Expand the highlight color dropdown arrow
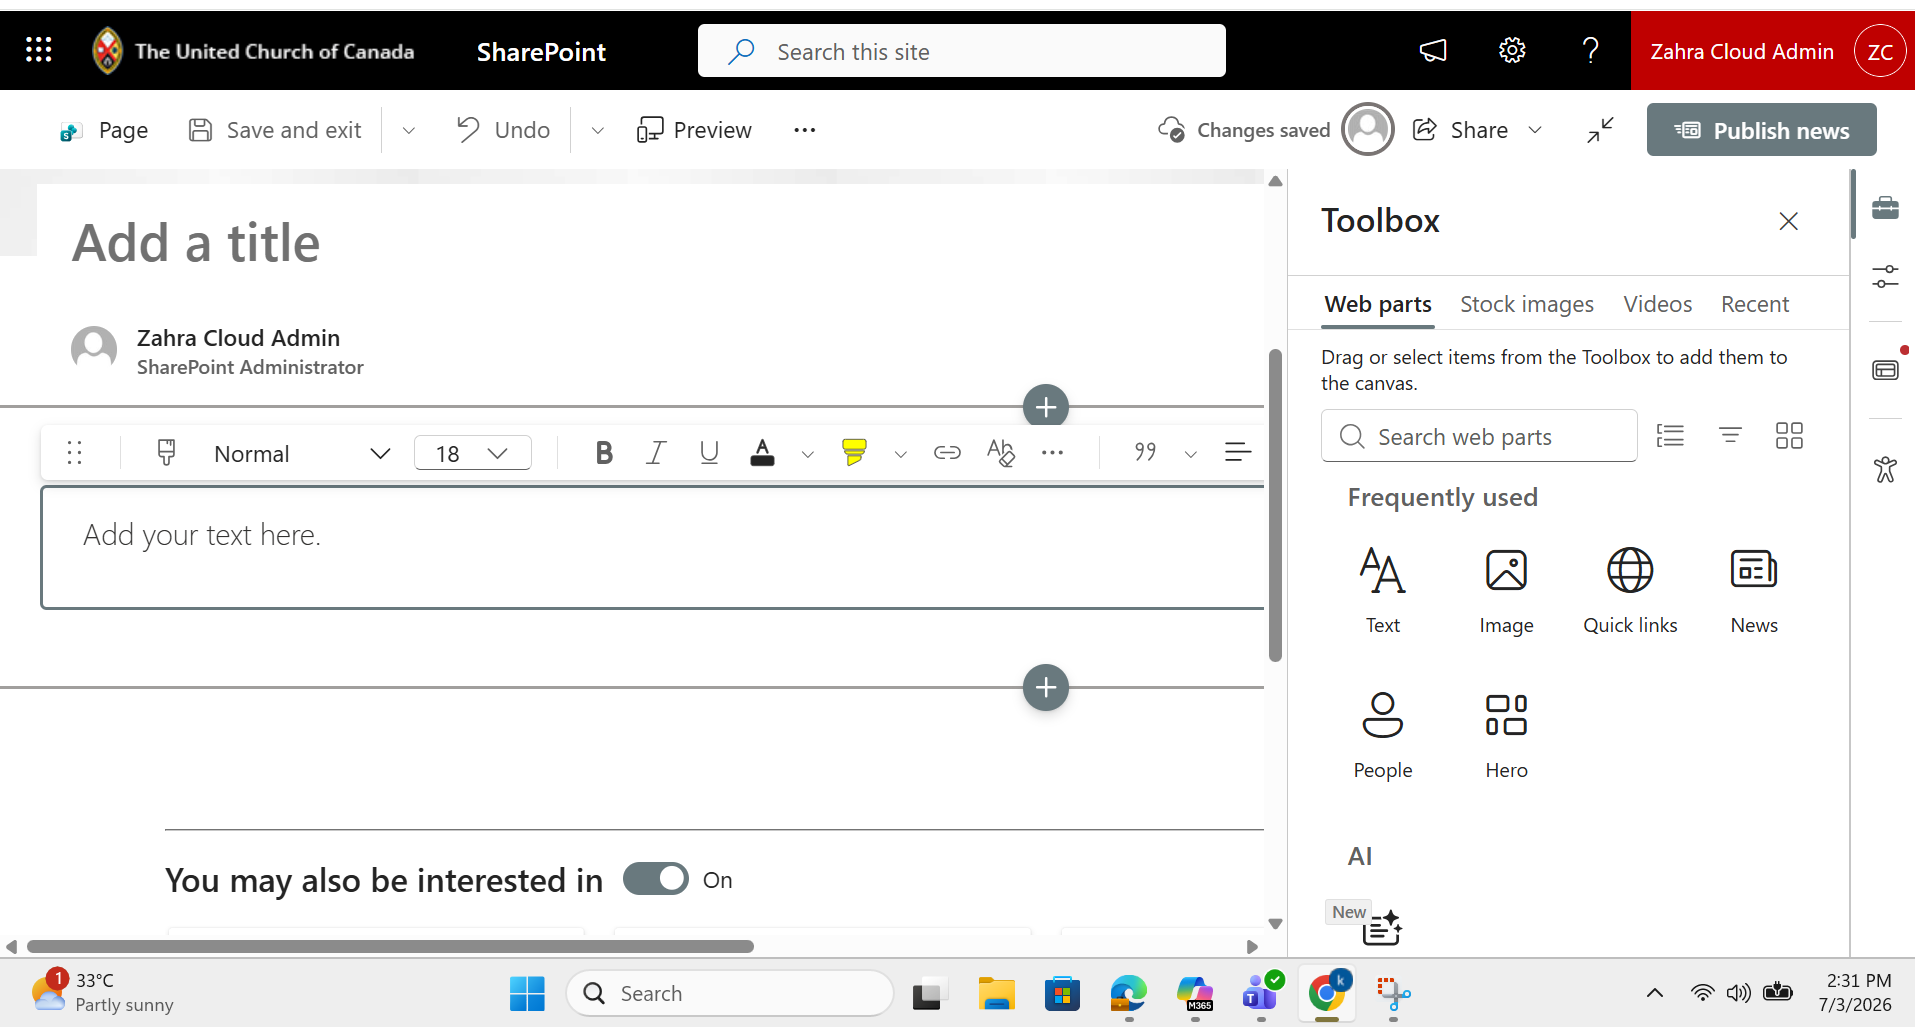The image size is (1915, 1027). click(900, 454)
